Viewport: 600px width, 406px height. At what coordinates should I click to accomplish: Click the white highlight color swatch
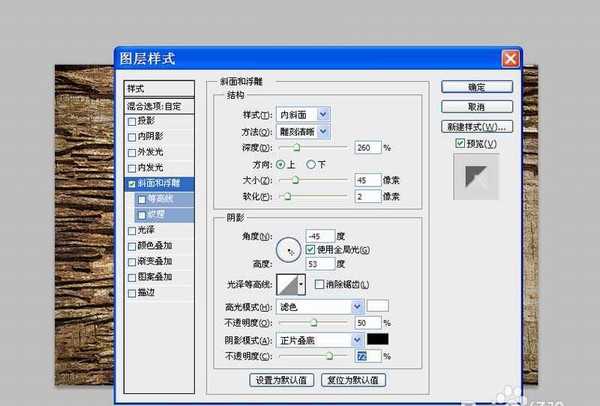378,306
